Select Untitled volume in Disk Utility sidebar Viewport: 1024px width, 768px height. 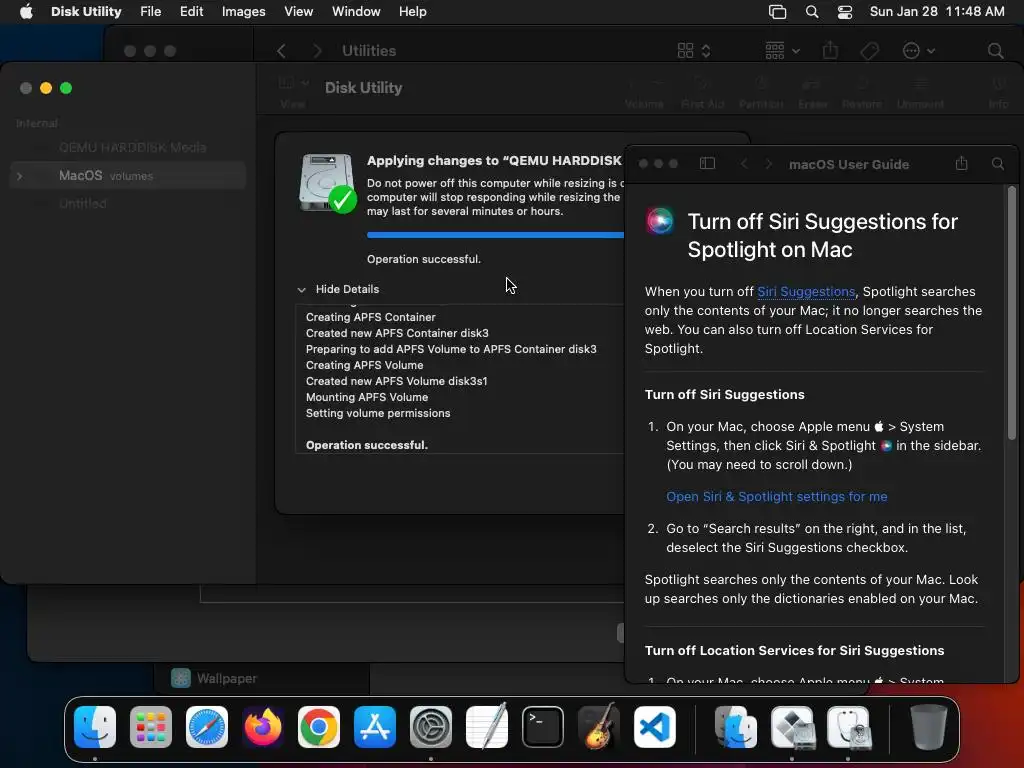tap(82, 204)
